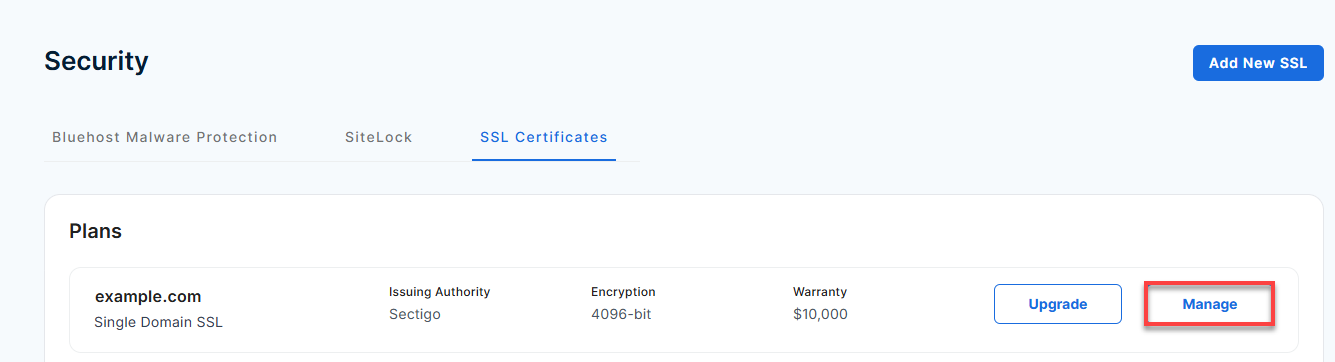Click the Plans heading

(95, 231)
